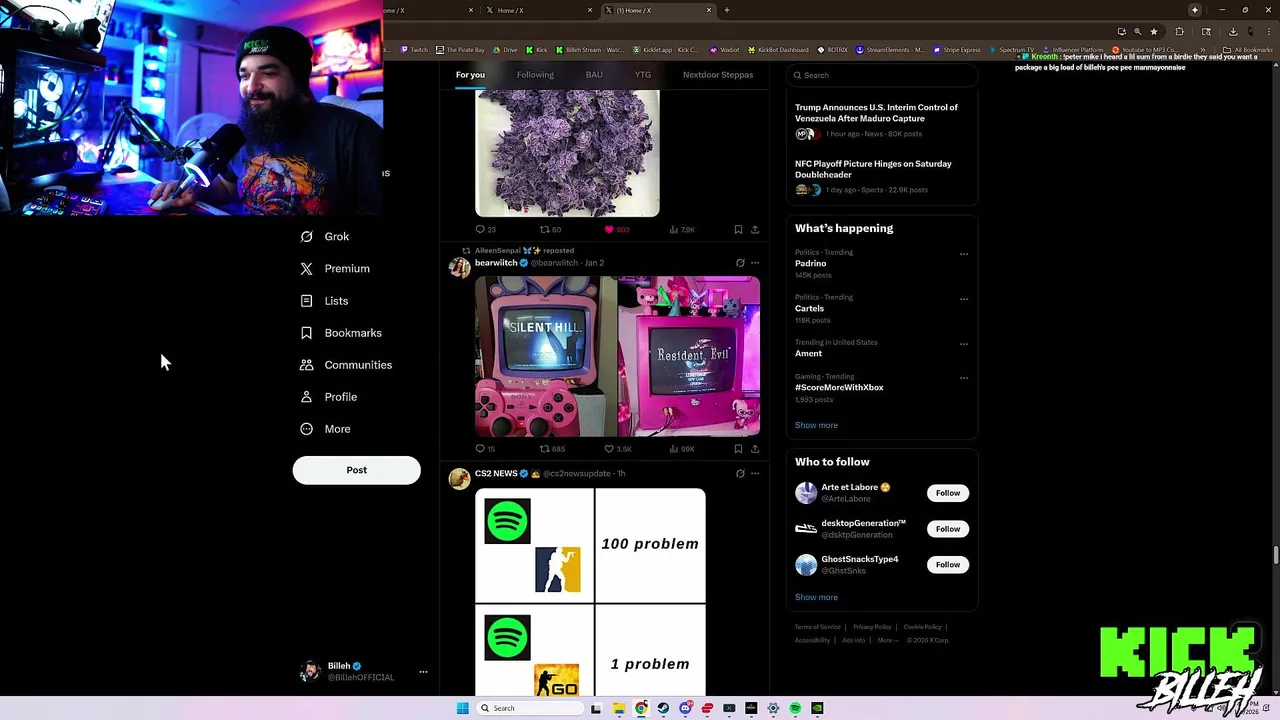Open Lists in the sidebar
This screenshot has height=720, width=1280.
pos(324,301)
